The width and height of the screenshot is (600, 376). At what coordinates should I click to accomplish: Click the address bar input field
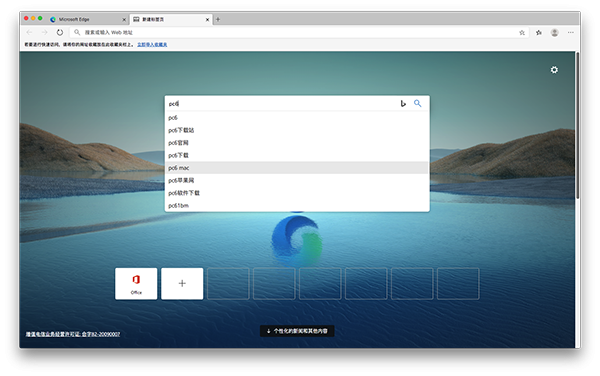(298, 33)
